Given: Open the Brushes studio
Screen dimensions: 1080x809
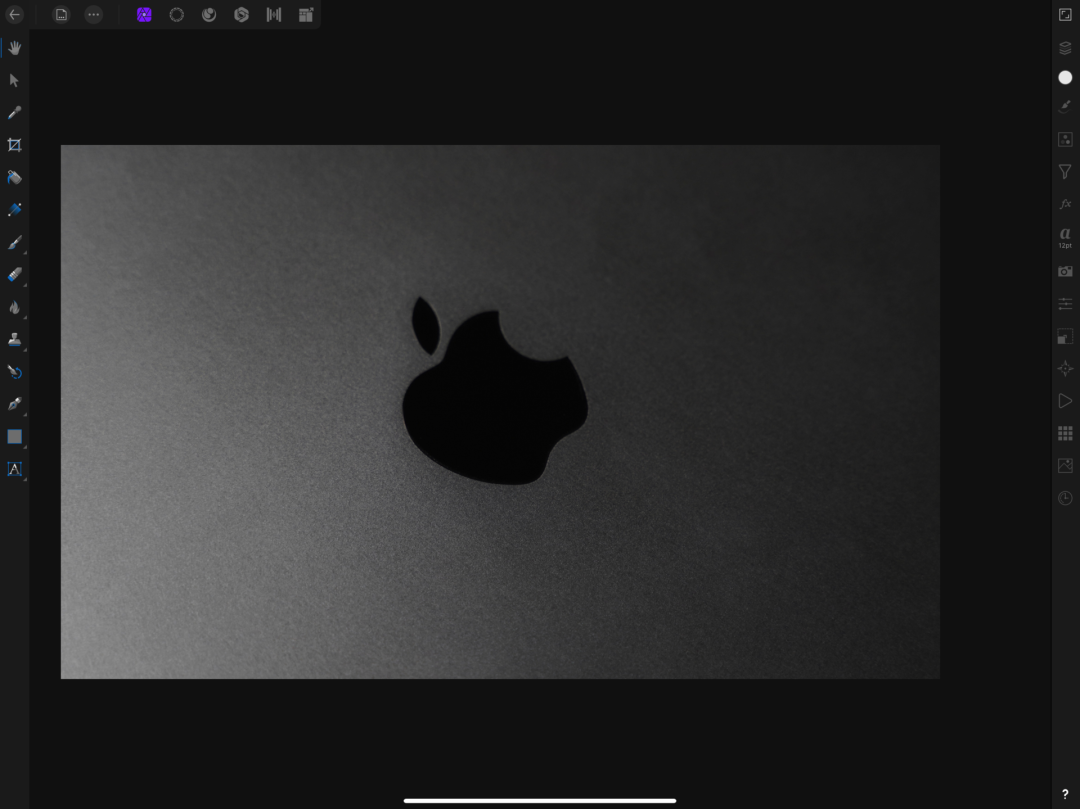Looking at the screenshot, I should click(1065, 107).
